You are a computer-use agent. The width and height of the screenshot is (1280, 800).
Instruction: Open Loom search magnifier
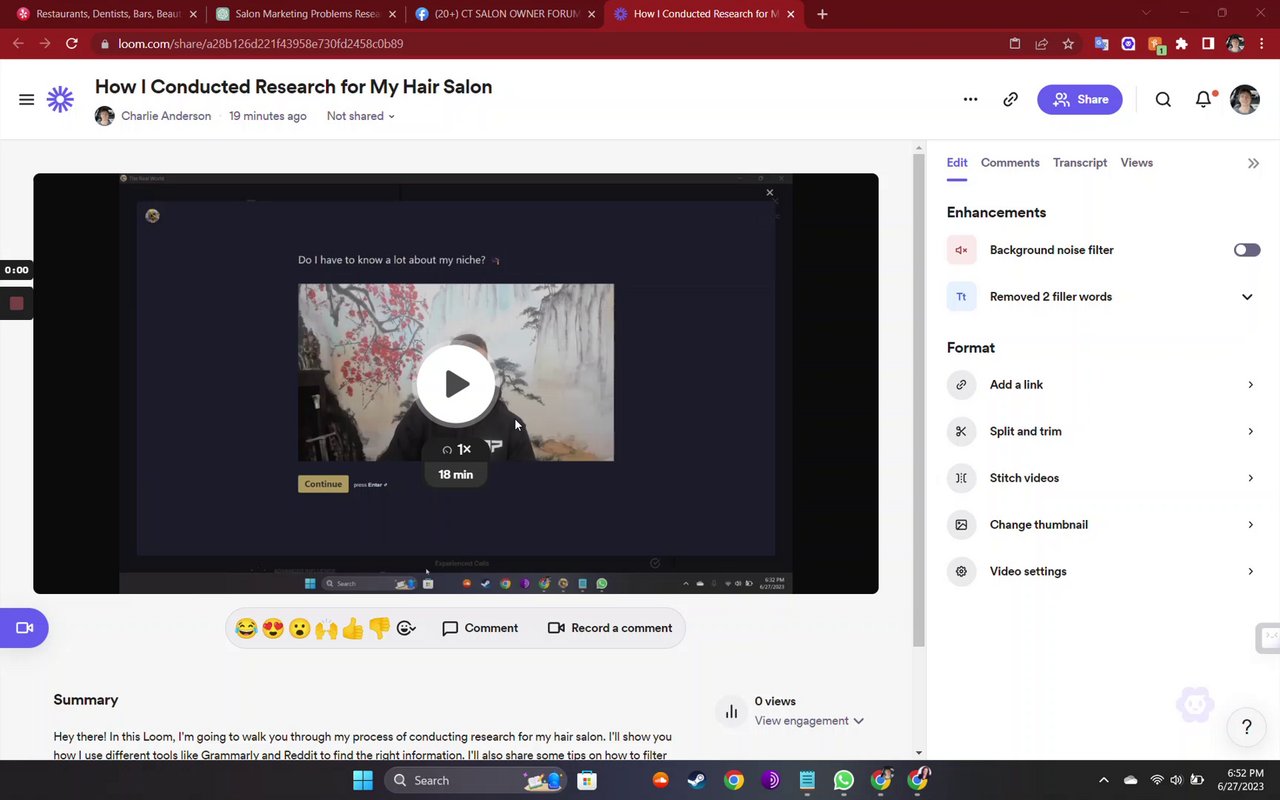[1163, 99]
